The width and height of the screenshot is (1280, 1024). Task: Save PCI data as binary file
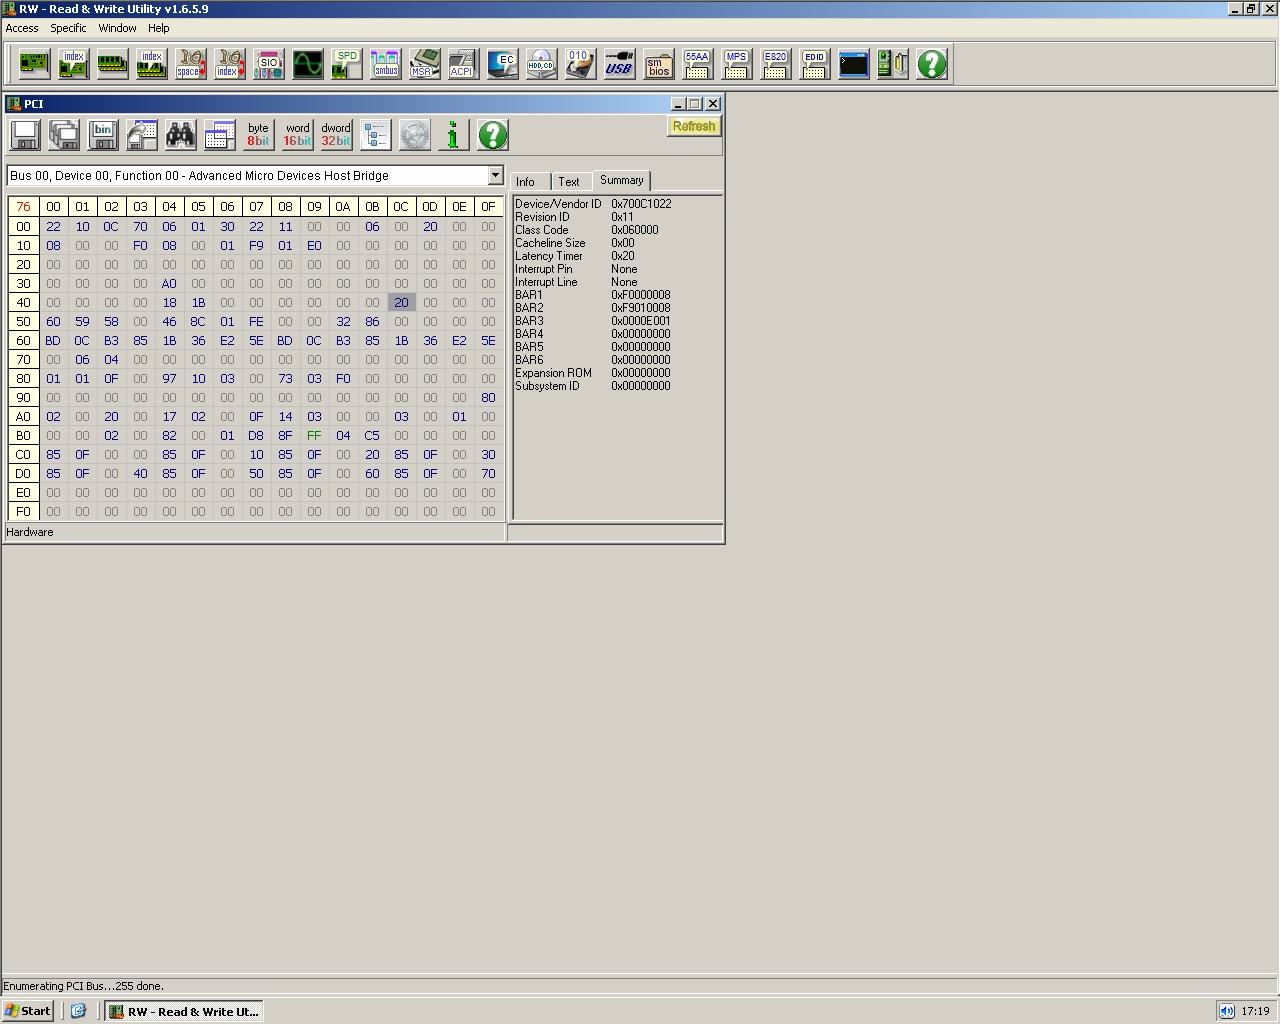(x=103, y=135)
